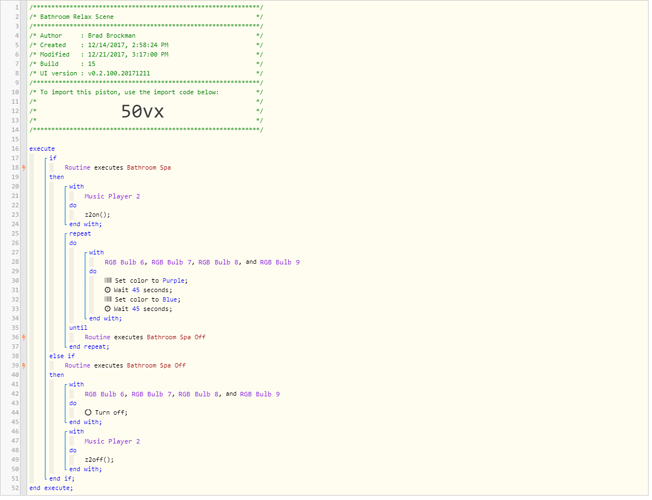Click the color icon beside Set color to Purple
Image resolution: width=652 pixels, height=500 pixels.
(x=108, y=281)
